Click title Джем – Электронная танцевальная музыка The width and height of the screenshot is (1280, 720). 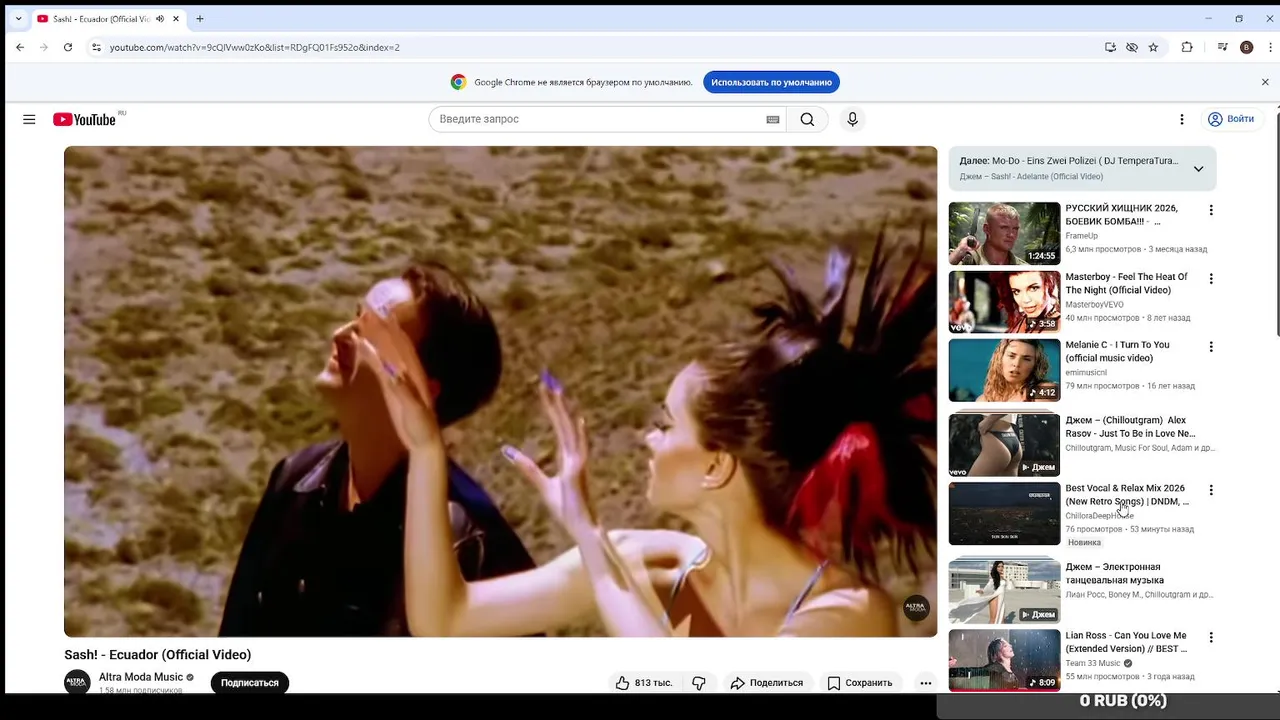click(1115, 574)
